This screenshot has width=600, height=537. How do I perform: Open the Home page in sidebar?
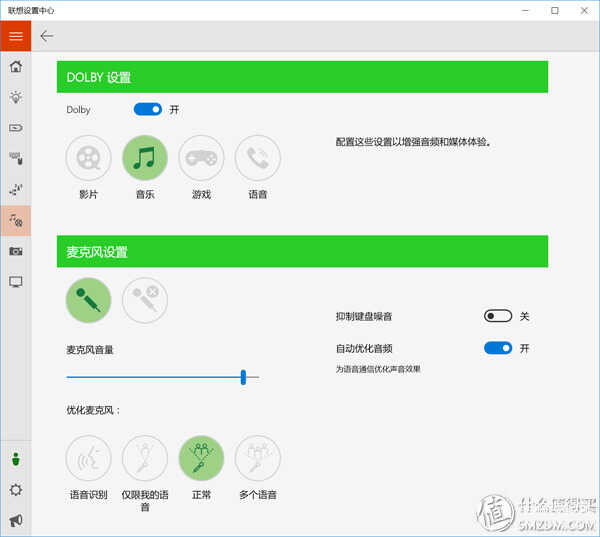[x=16, y=66]
